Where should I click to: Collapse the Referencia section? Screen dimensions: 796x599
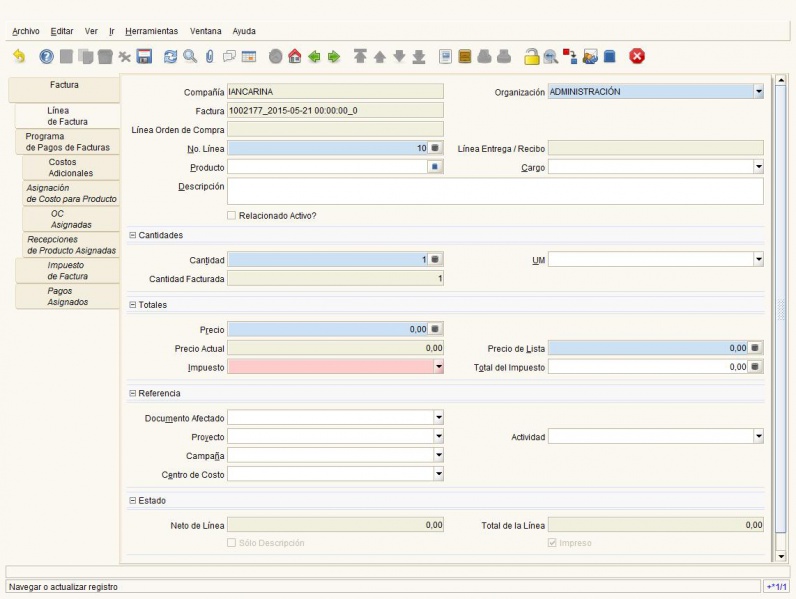pos(132,393)
